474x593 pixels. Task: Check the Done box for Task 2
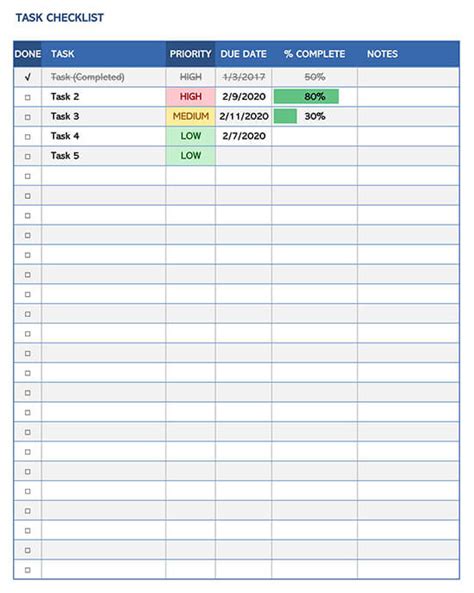(x=28, y=97)
